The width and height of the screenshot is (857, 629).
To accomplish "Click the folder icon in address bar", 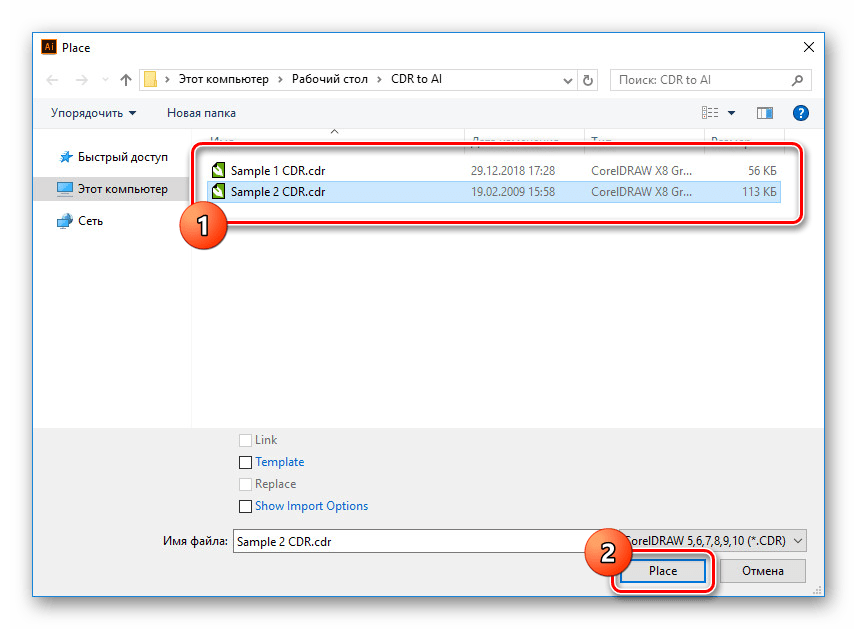I will (x=150, y=80).
